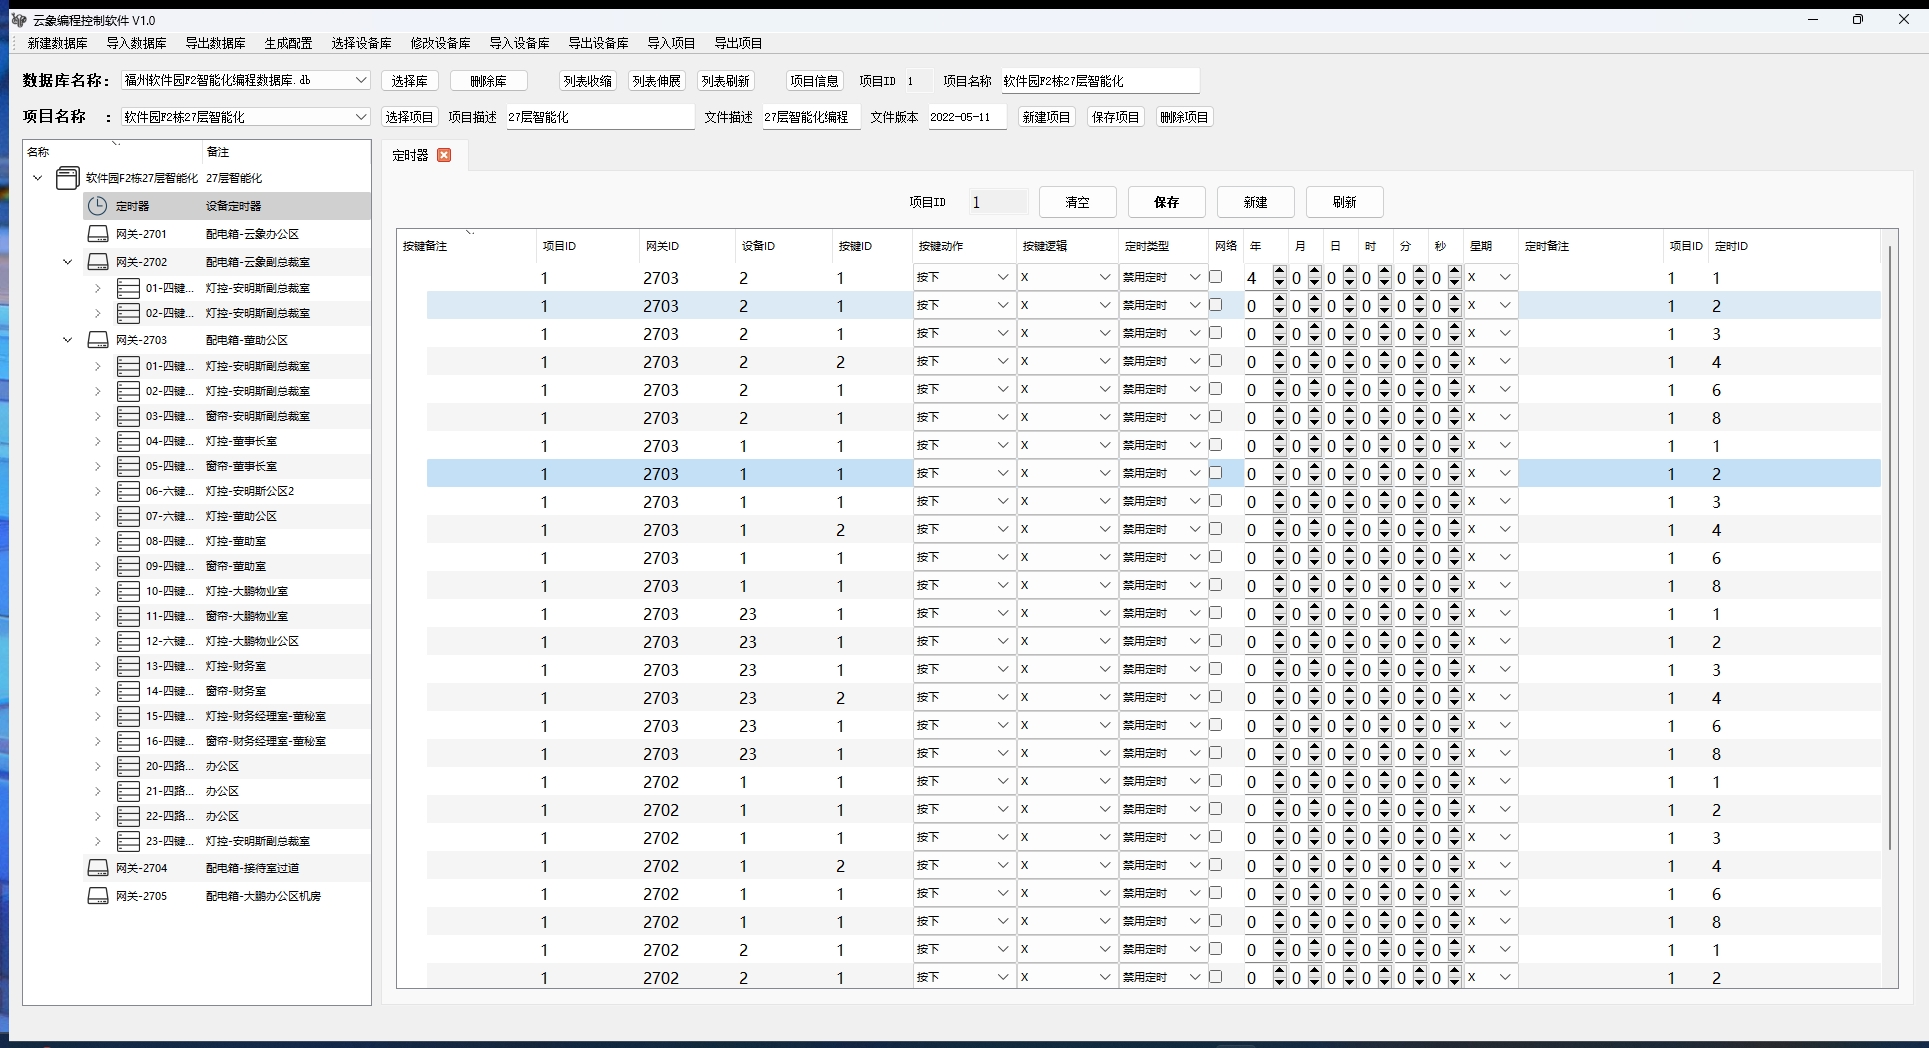Viewport: 1929px width, 1048px height.
Task: Click the panel icon of 13-四键 灯控-财务室
Action: pyautogui.click(x=128, y=666)
